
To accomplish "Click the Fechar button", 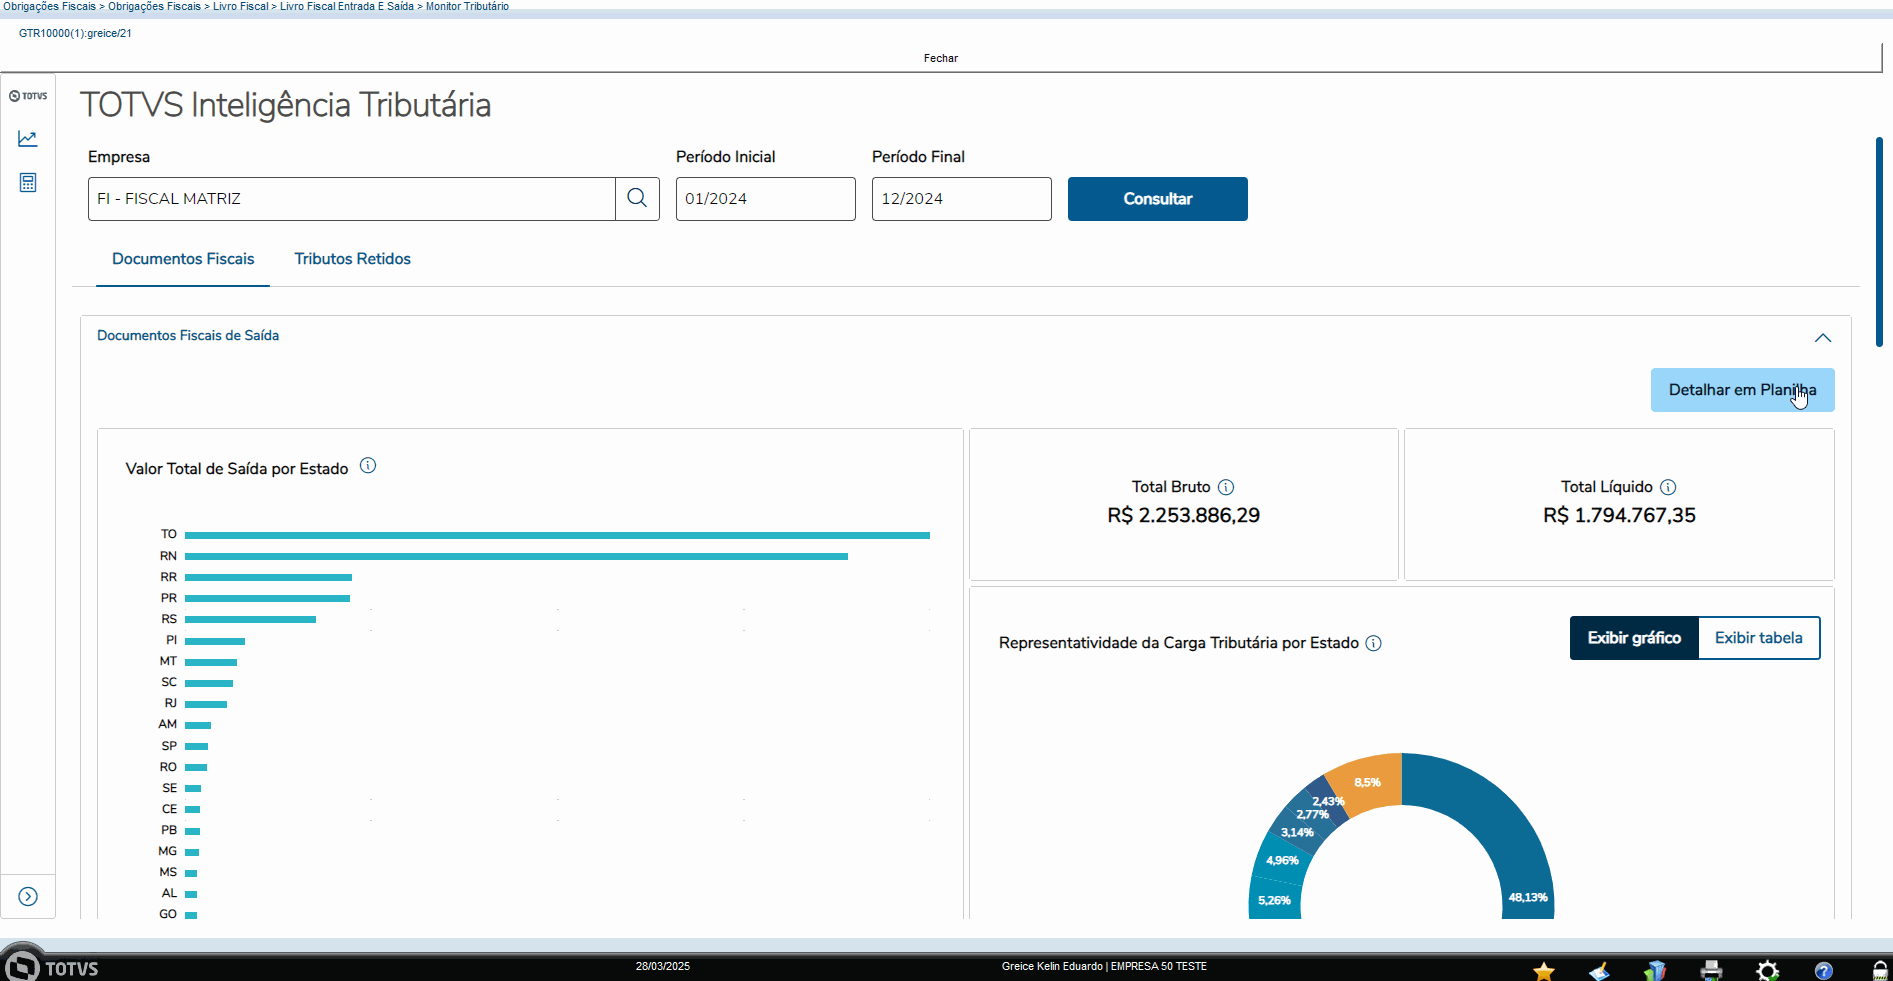I will (x=941, y=58).
